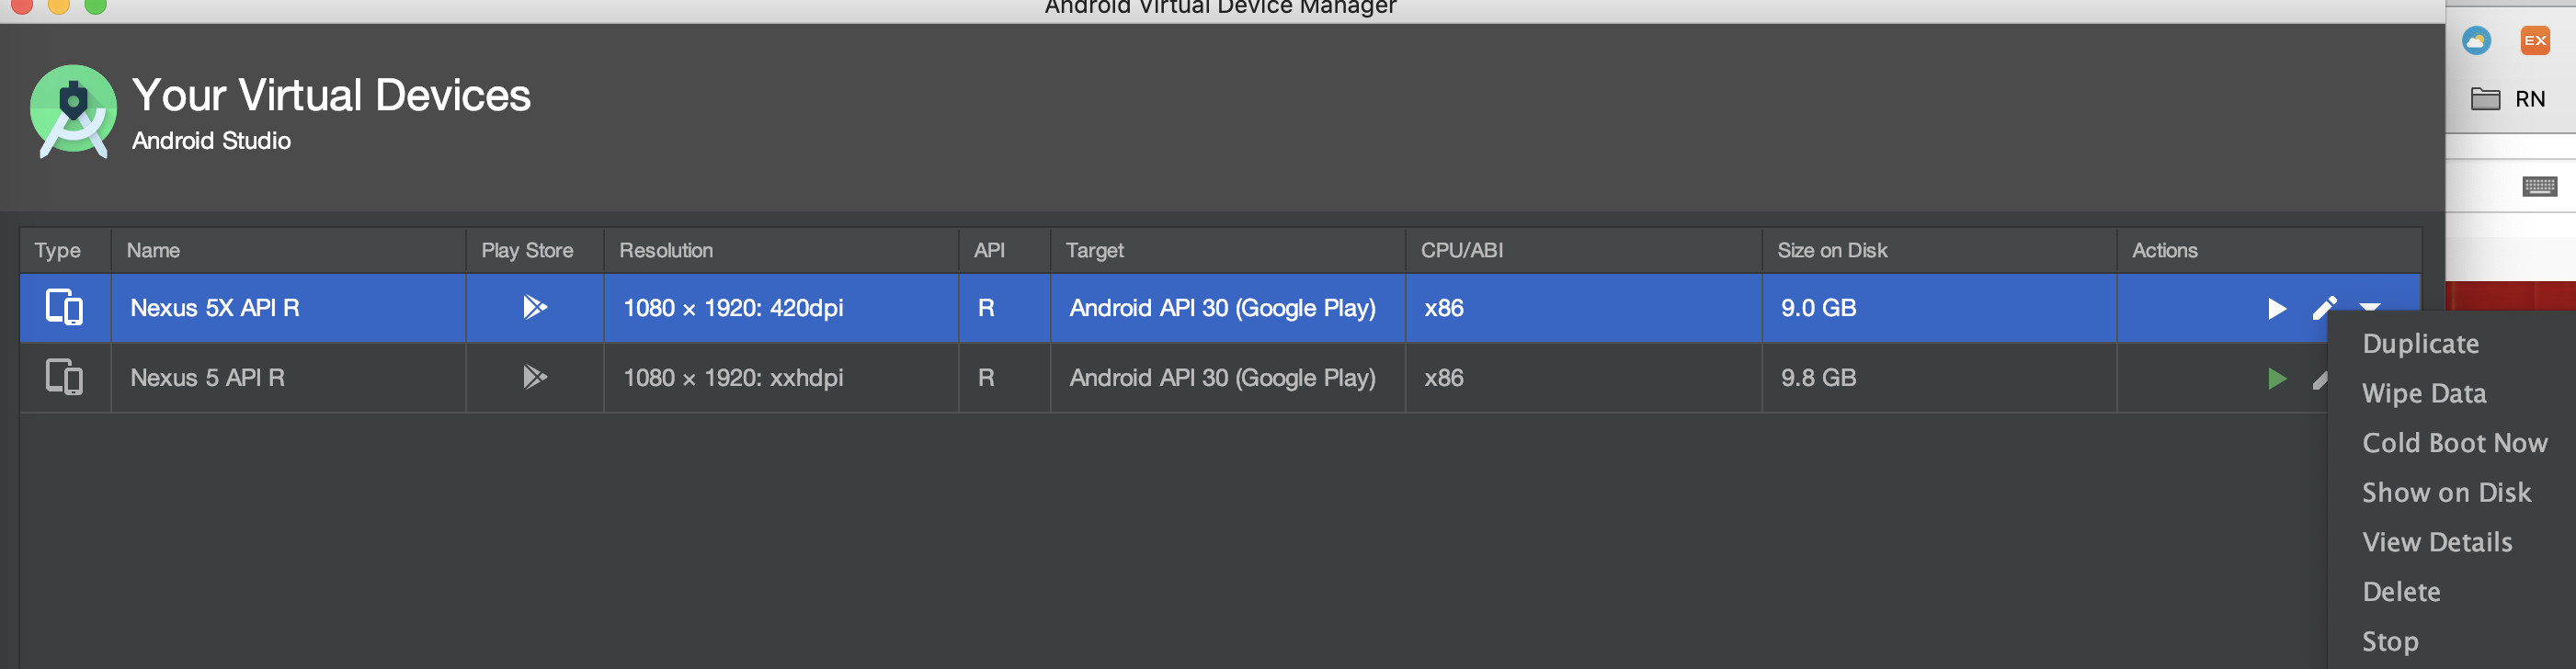The image size is (2576, 669).
Task: Launch the Nexus 5X API R emulator
Action: tap(2276, 308)
